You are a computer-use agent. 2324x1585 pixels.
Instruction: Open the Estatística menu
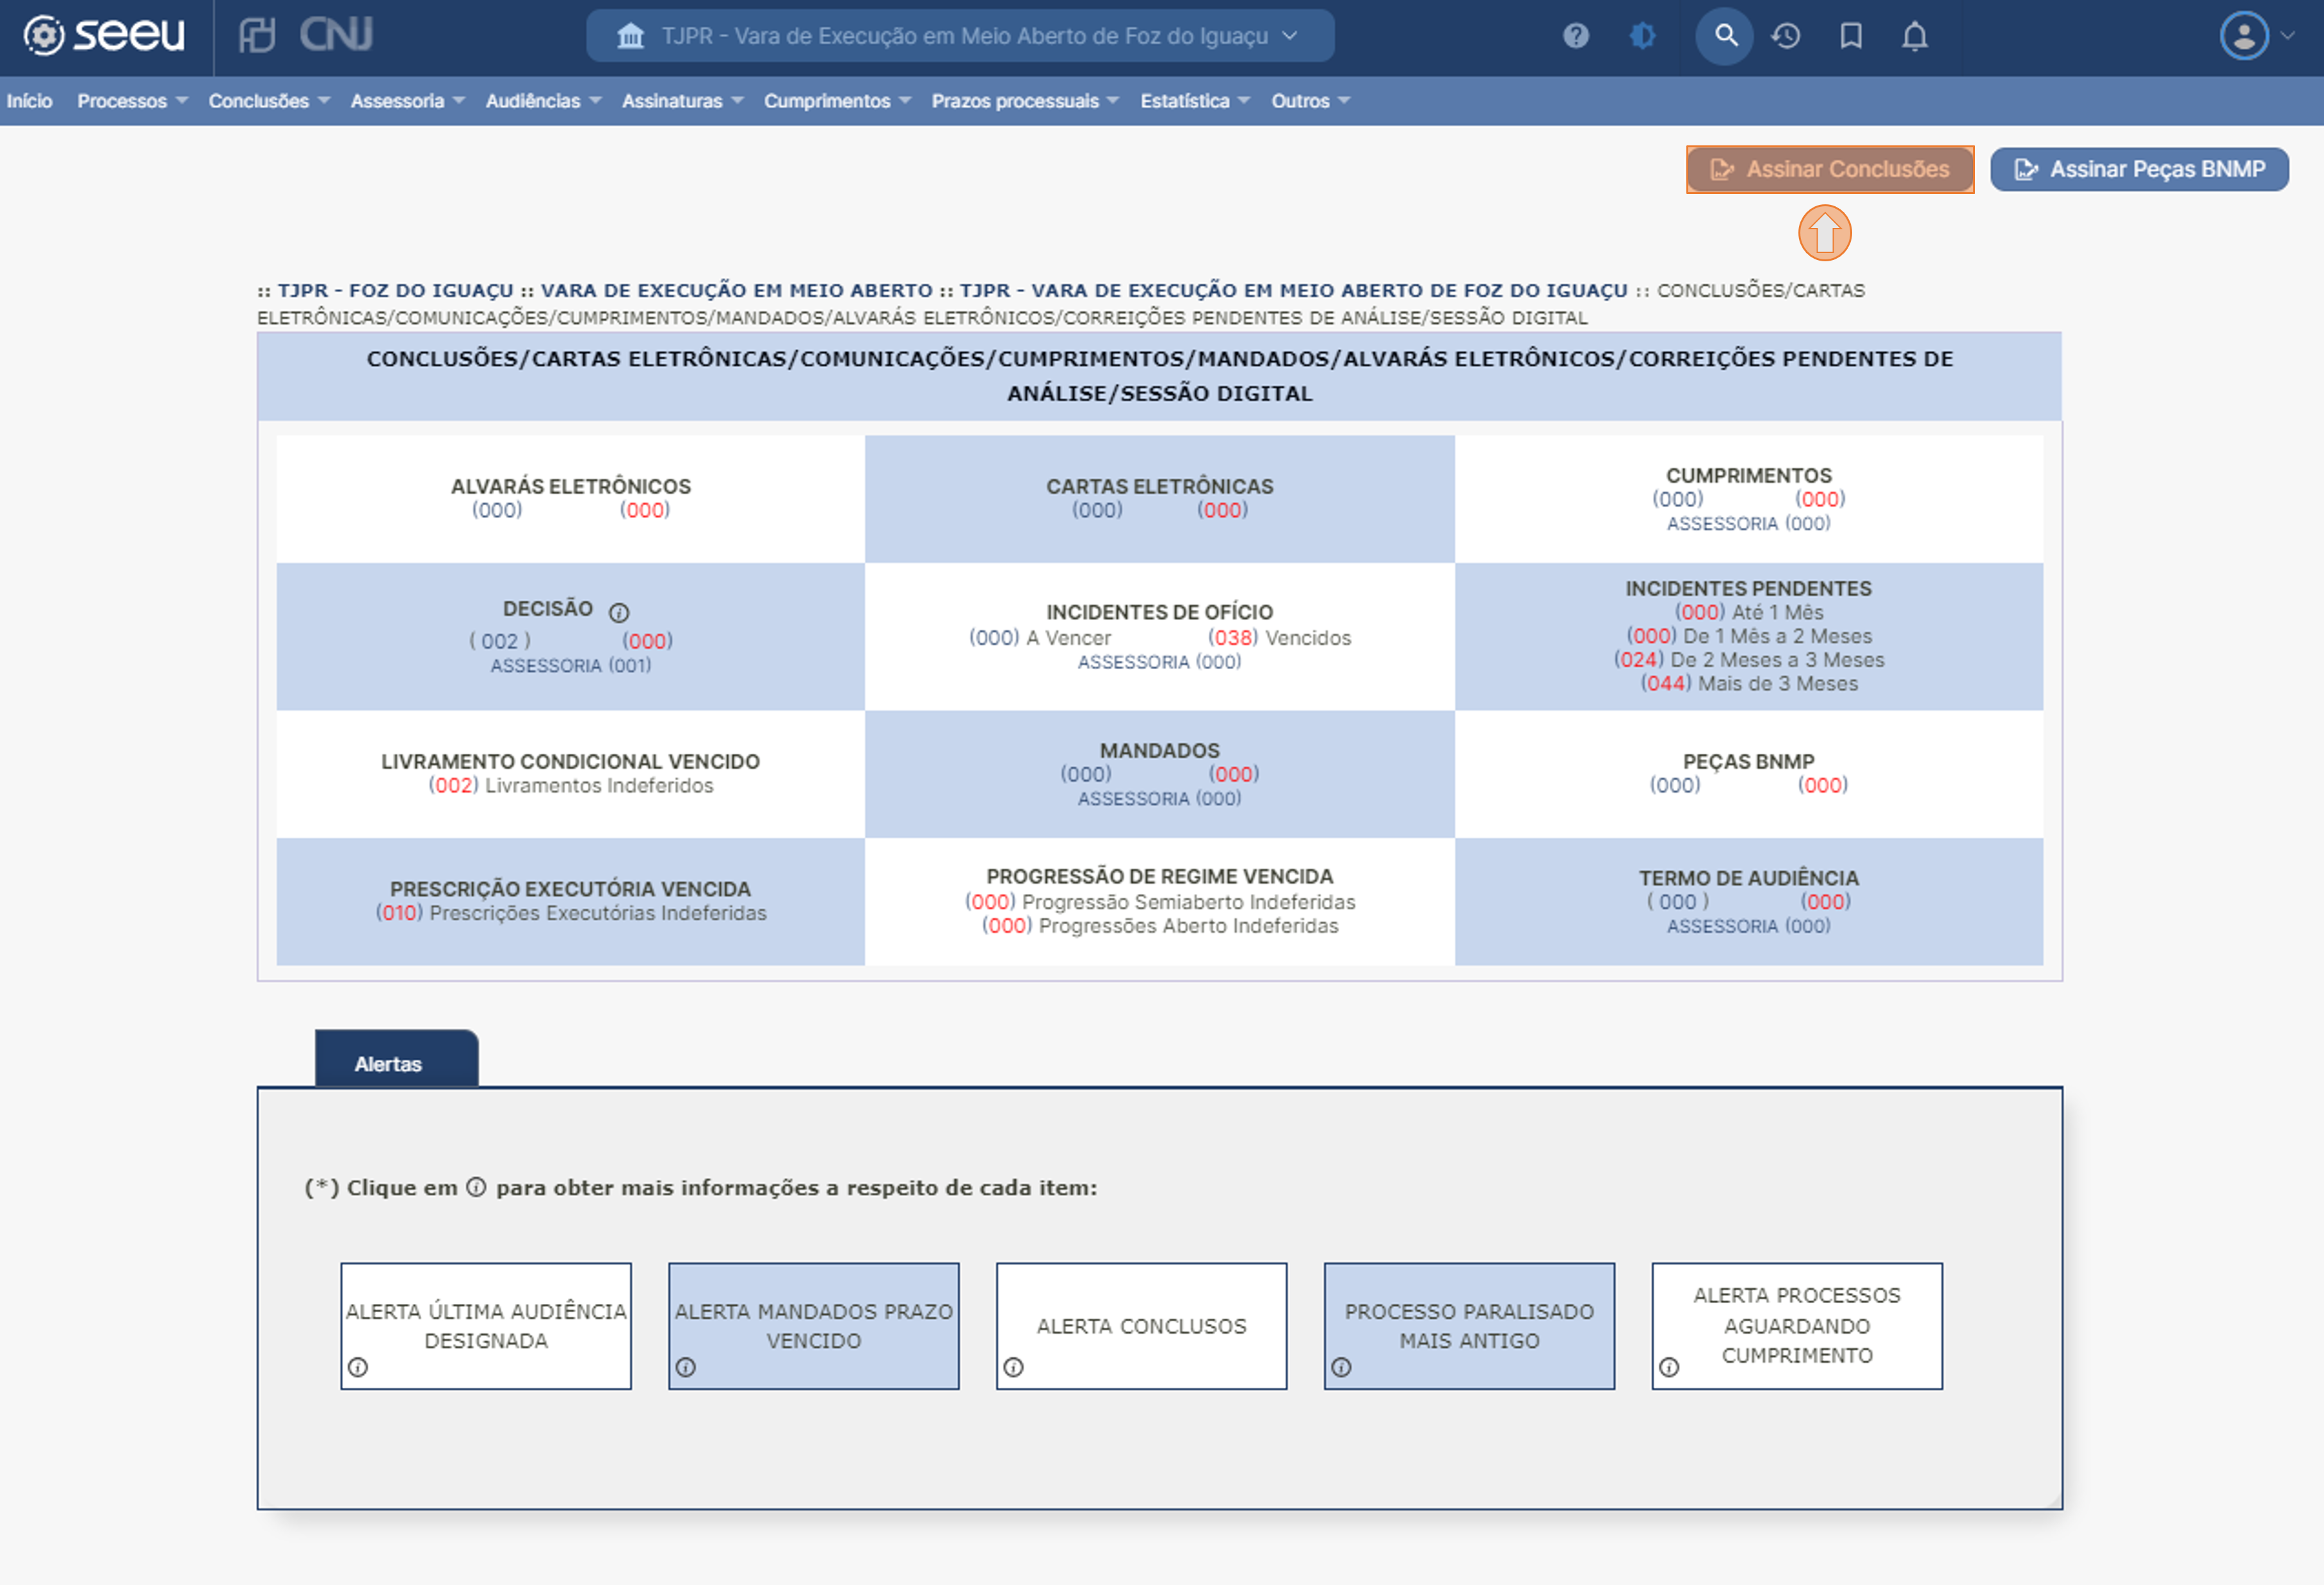1195,101
